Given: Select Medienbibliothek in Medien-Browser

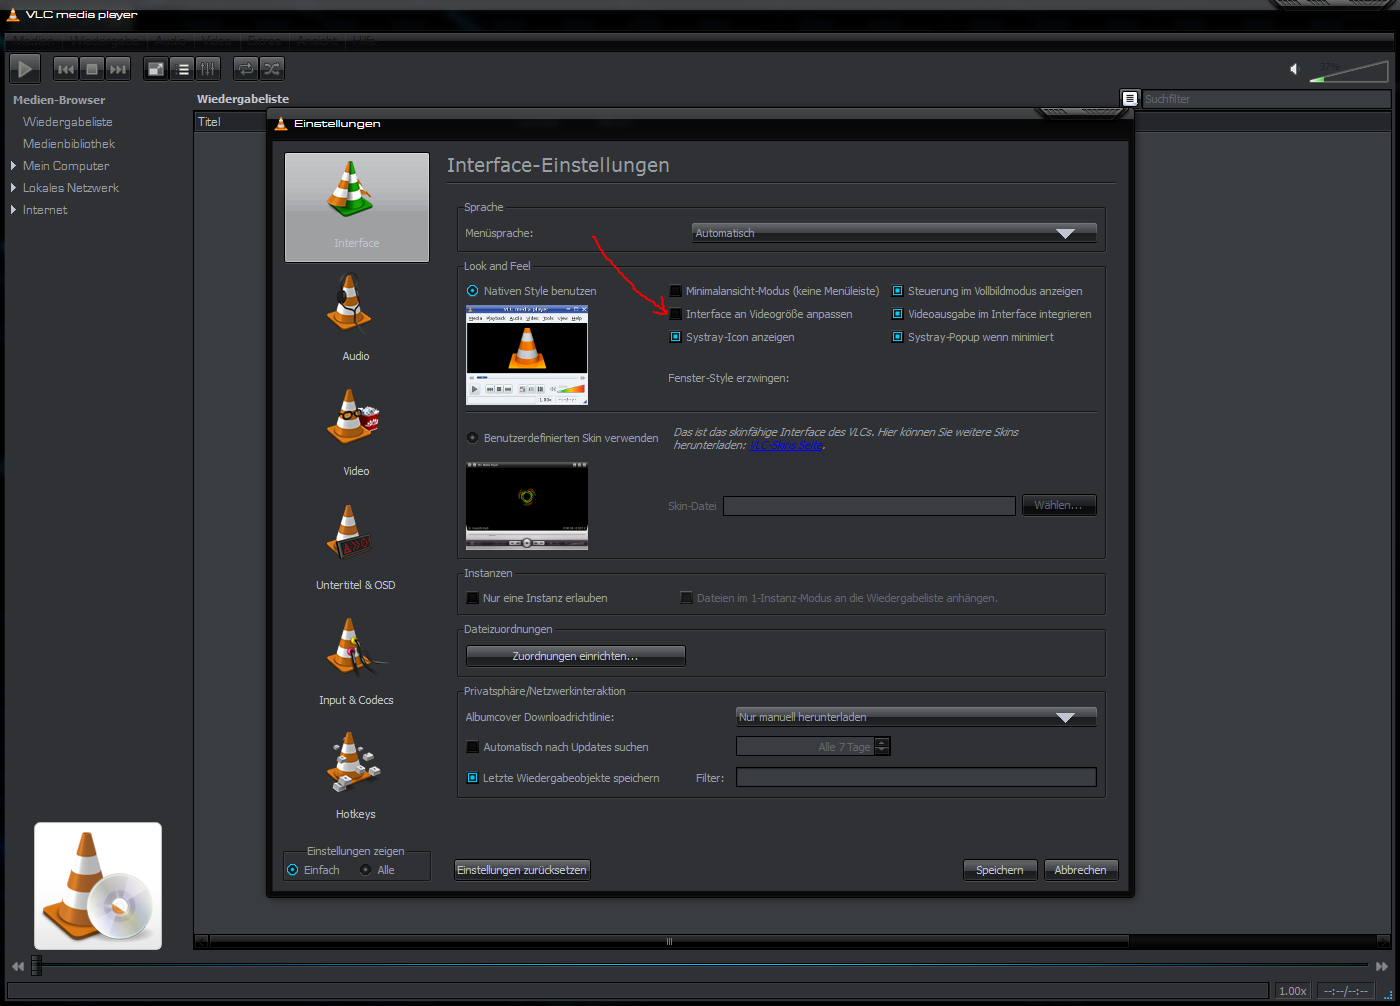Looking at the screenshot, I should coord(69,144).
